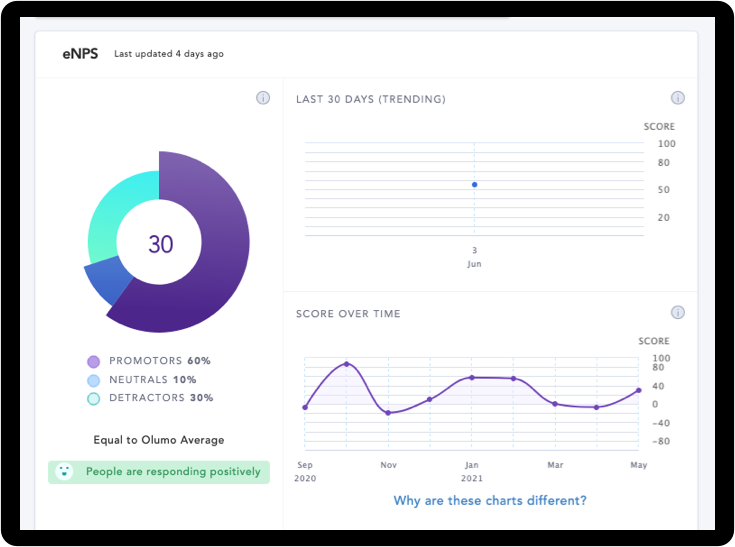Open info icon for Score Over Time chart
This screenshot has height=547, width=735.
tap(678, 312)
